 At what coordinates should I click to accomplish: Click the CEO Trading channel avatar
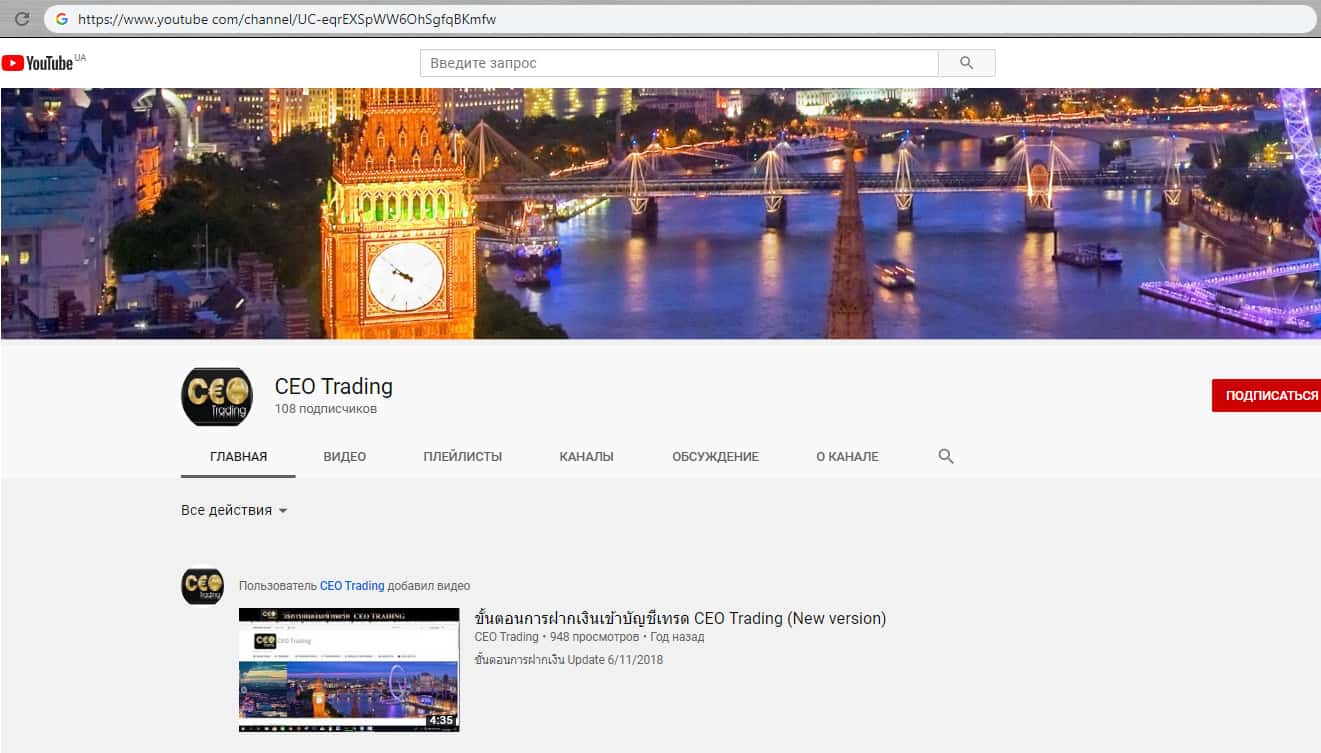pos(216,397)
